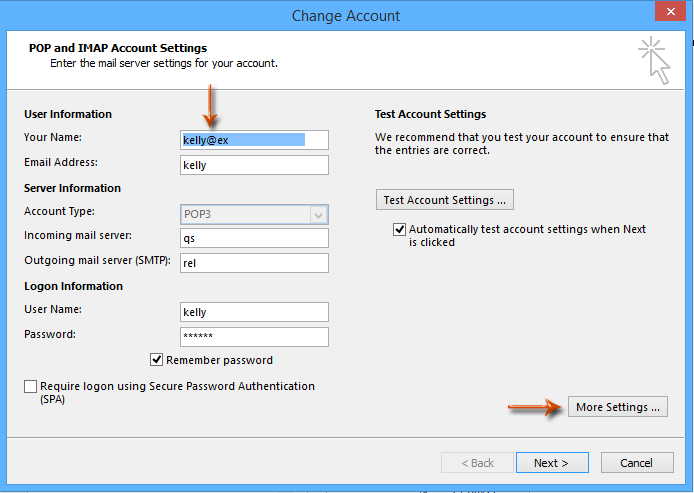
Task: Select the User Name input box
Action: pyautogui.click(x=253, y=312)
